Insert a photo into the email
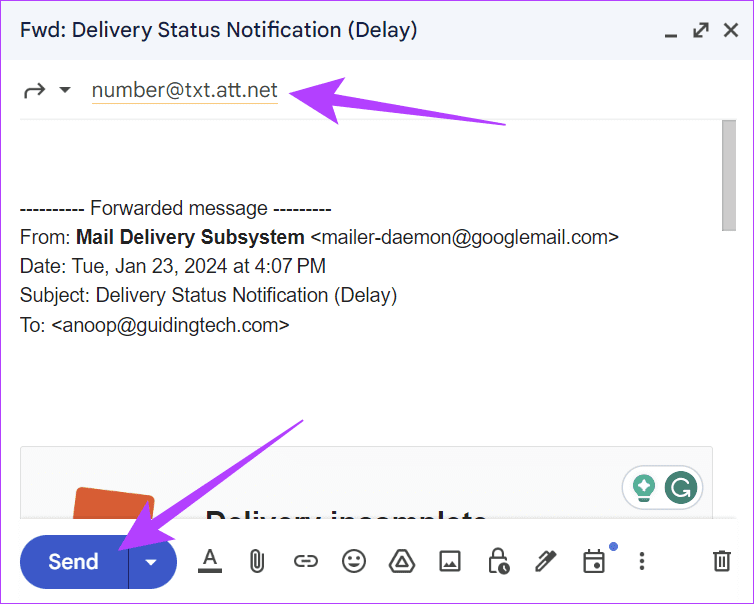Viewport: 754px width, 605px height. point(449,562)
